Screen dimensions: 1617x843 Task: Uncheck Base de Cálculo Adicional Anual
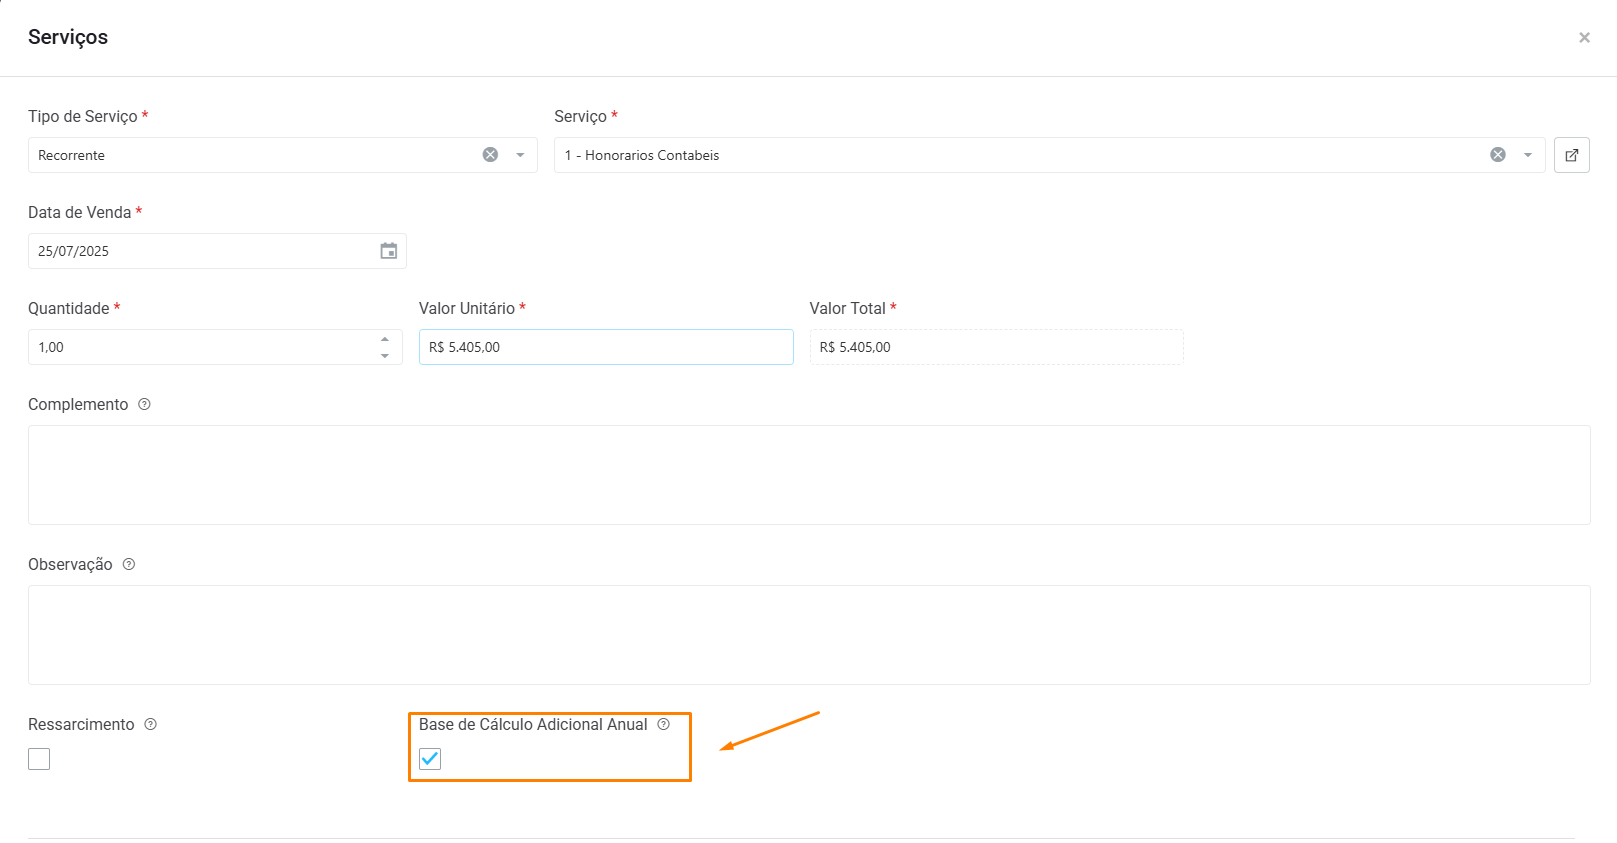click(x=430, y=759)
